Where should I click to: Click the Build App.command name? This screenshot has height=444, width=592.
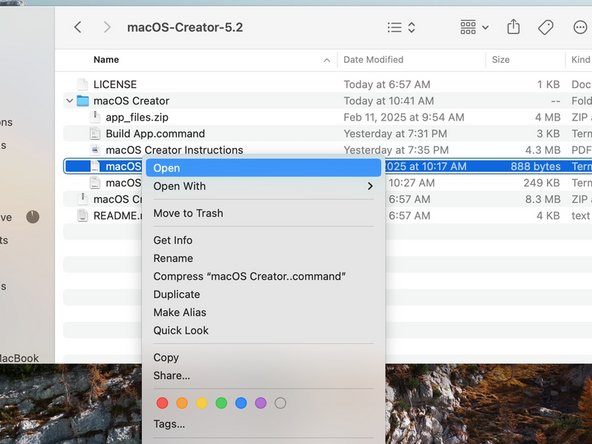tap(155, 134)
